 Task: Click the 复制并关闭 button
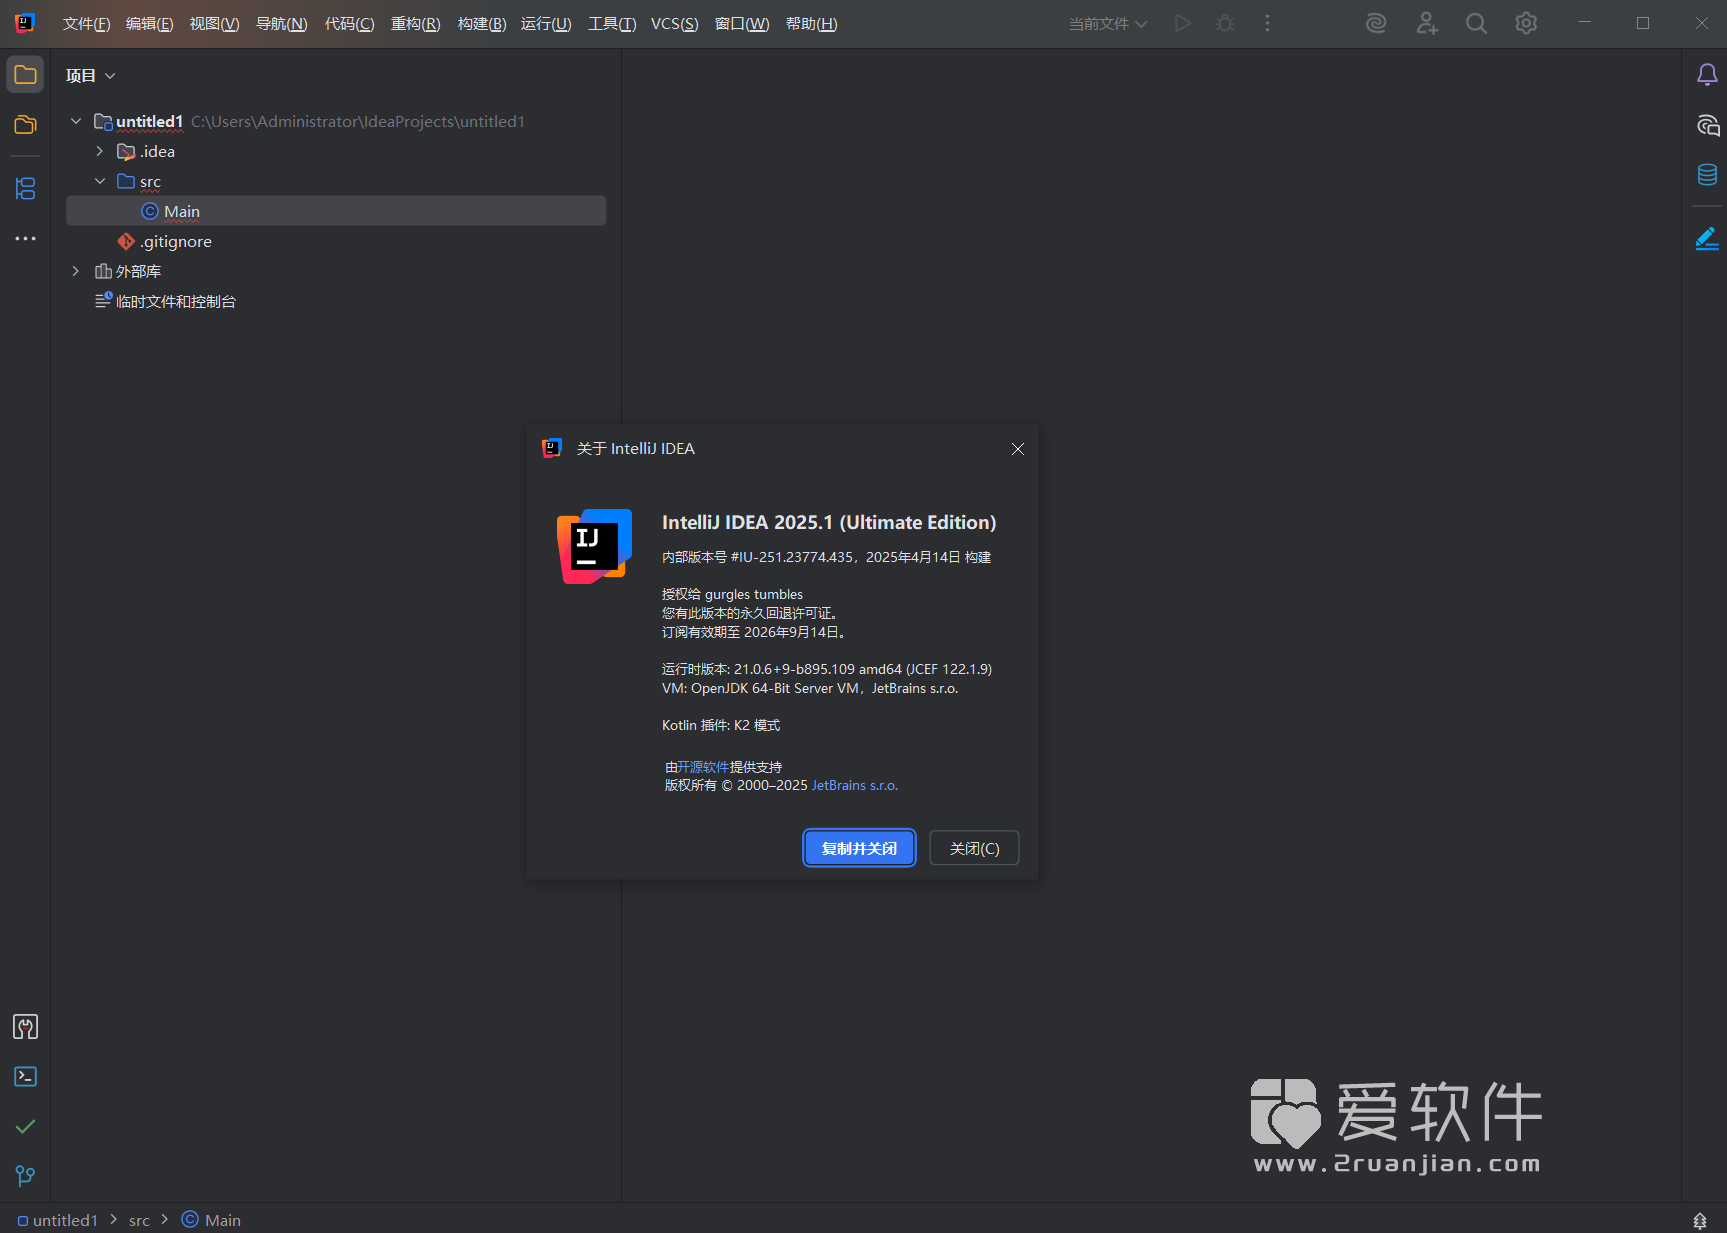point(859,848)
